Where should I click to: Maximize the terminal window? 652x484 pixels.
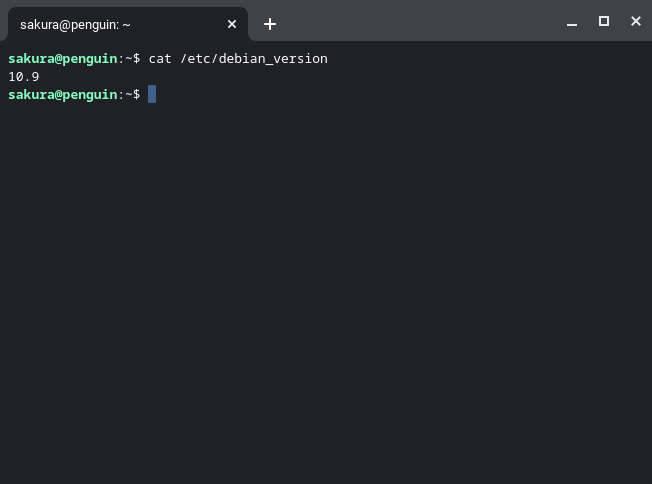[x=604, y=22]
